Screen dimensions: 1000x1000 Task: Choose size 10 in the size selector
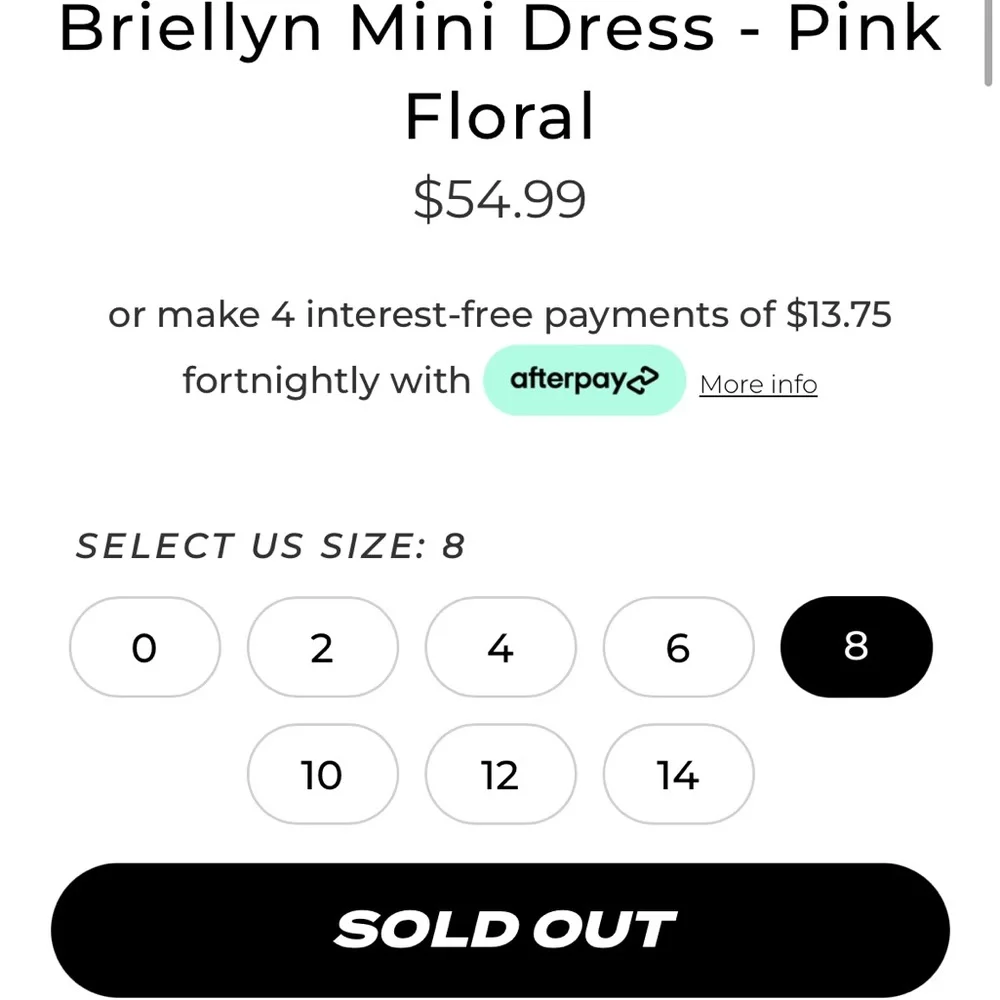tap(322, 775)
